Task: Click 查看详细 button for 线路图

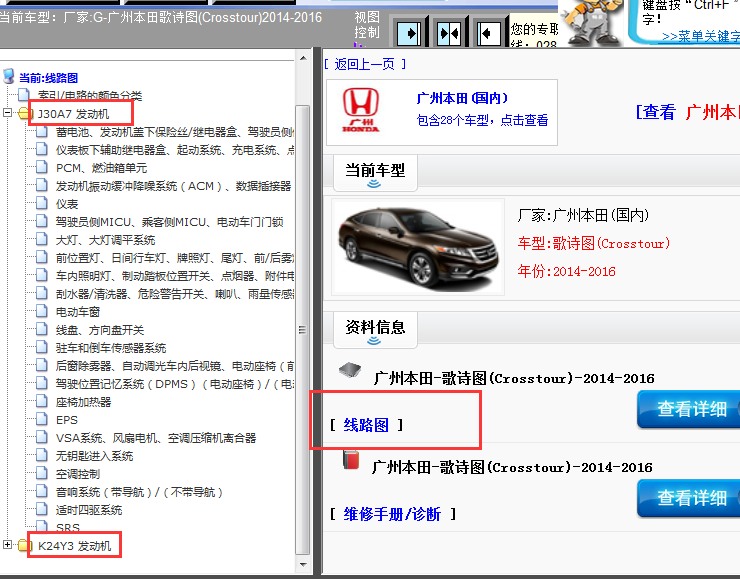Action: pos(690,409)
